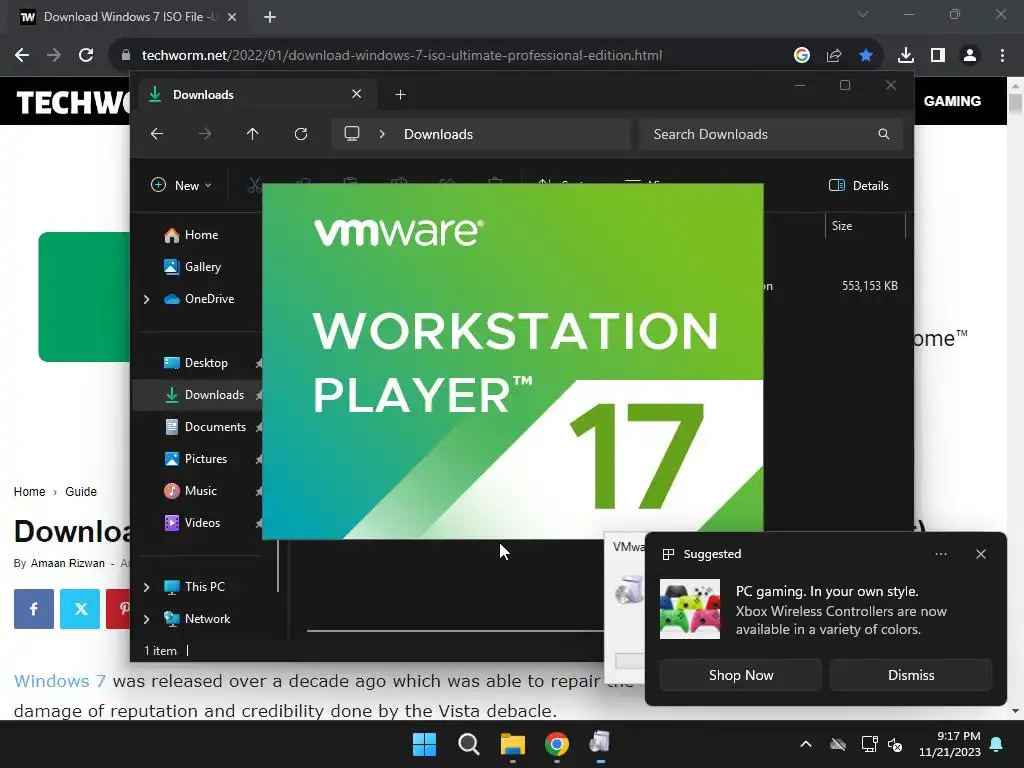
Task: Select the Download Windows 7 ISO tab
Action: tap(124, 17)
